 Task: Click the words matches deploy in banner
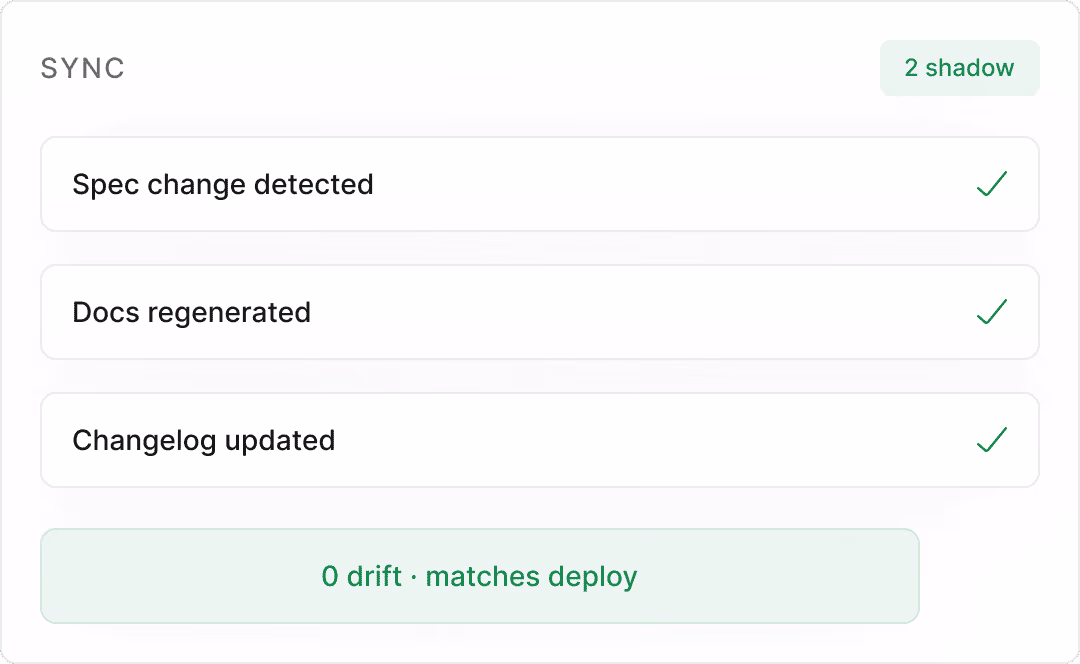pos(531,577)
